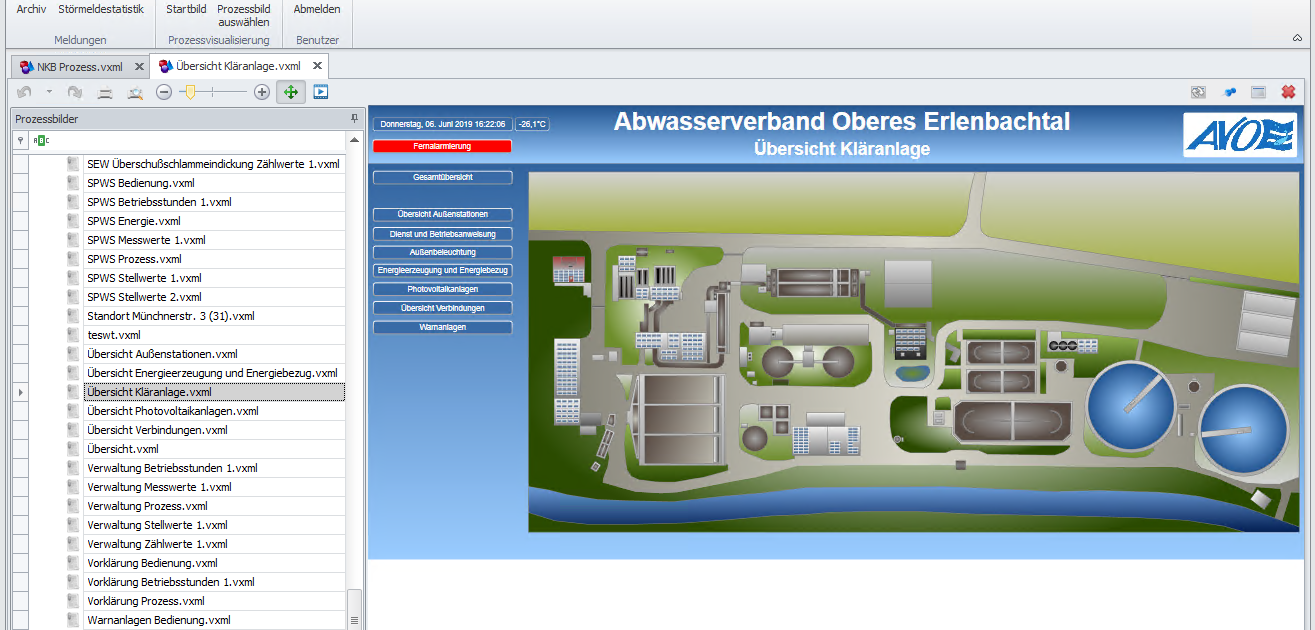Click the file icon beside Vorklärung Prozess.vxml
The height and width of the screenshot is (630, 1315).
pyautogui.click(x=72, y=601)
